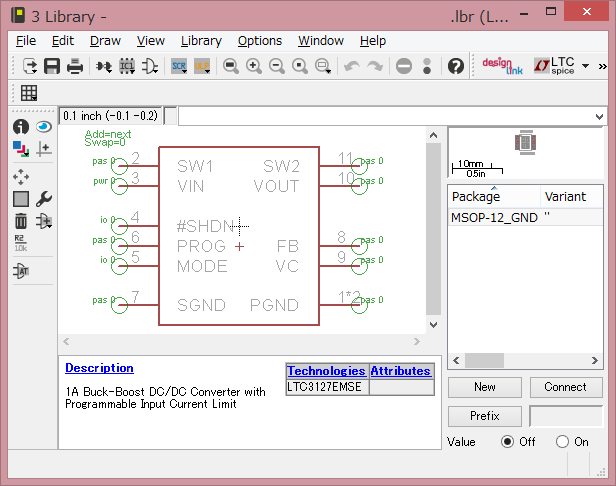Run a script via SCR icon
This screenshot has width=616, height=486.
(179, 66)
